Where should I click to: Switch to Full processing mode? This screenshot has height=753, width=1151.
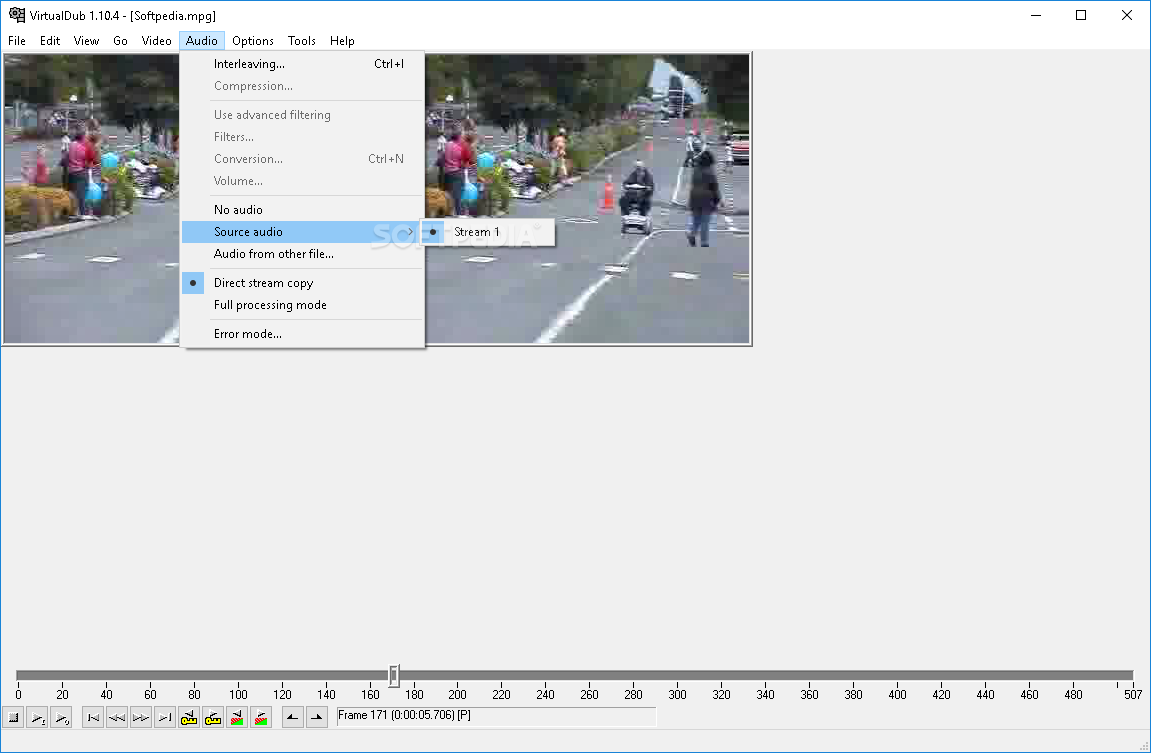(x=302, y=305)
